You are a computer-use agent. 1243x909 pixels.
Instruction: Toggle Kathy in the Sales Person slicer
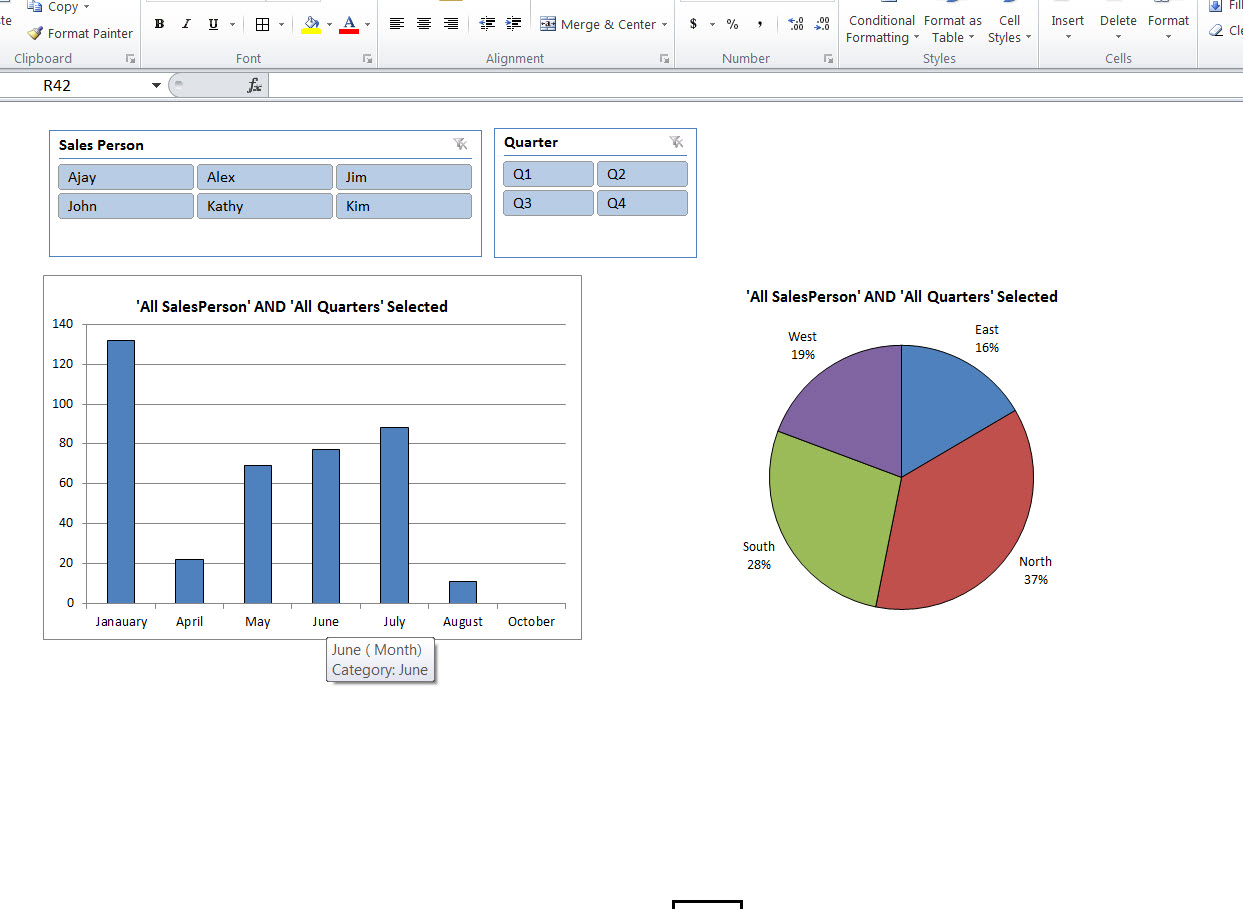[x=264, y=205]
